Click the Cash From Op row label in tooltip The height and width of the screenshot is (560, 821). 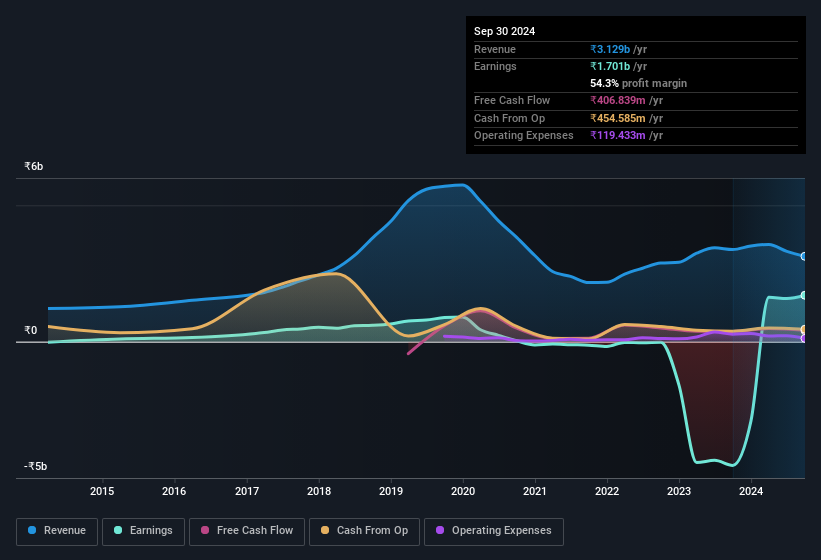509,118
